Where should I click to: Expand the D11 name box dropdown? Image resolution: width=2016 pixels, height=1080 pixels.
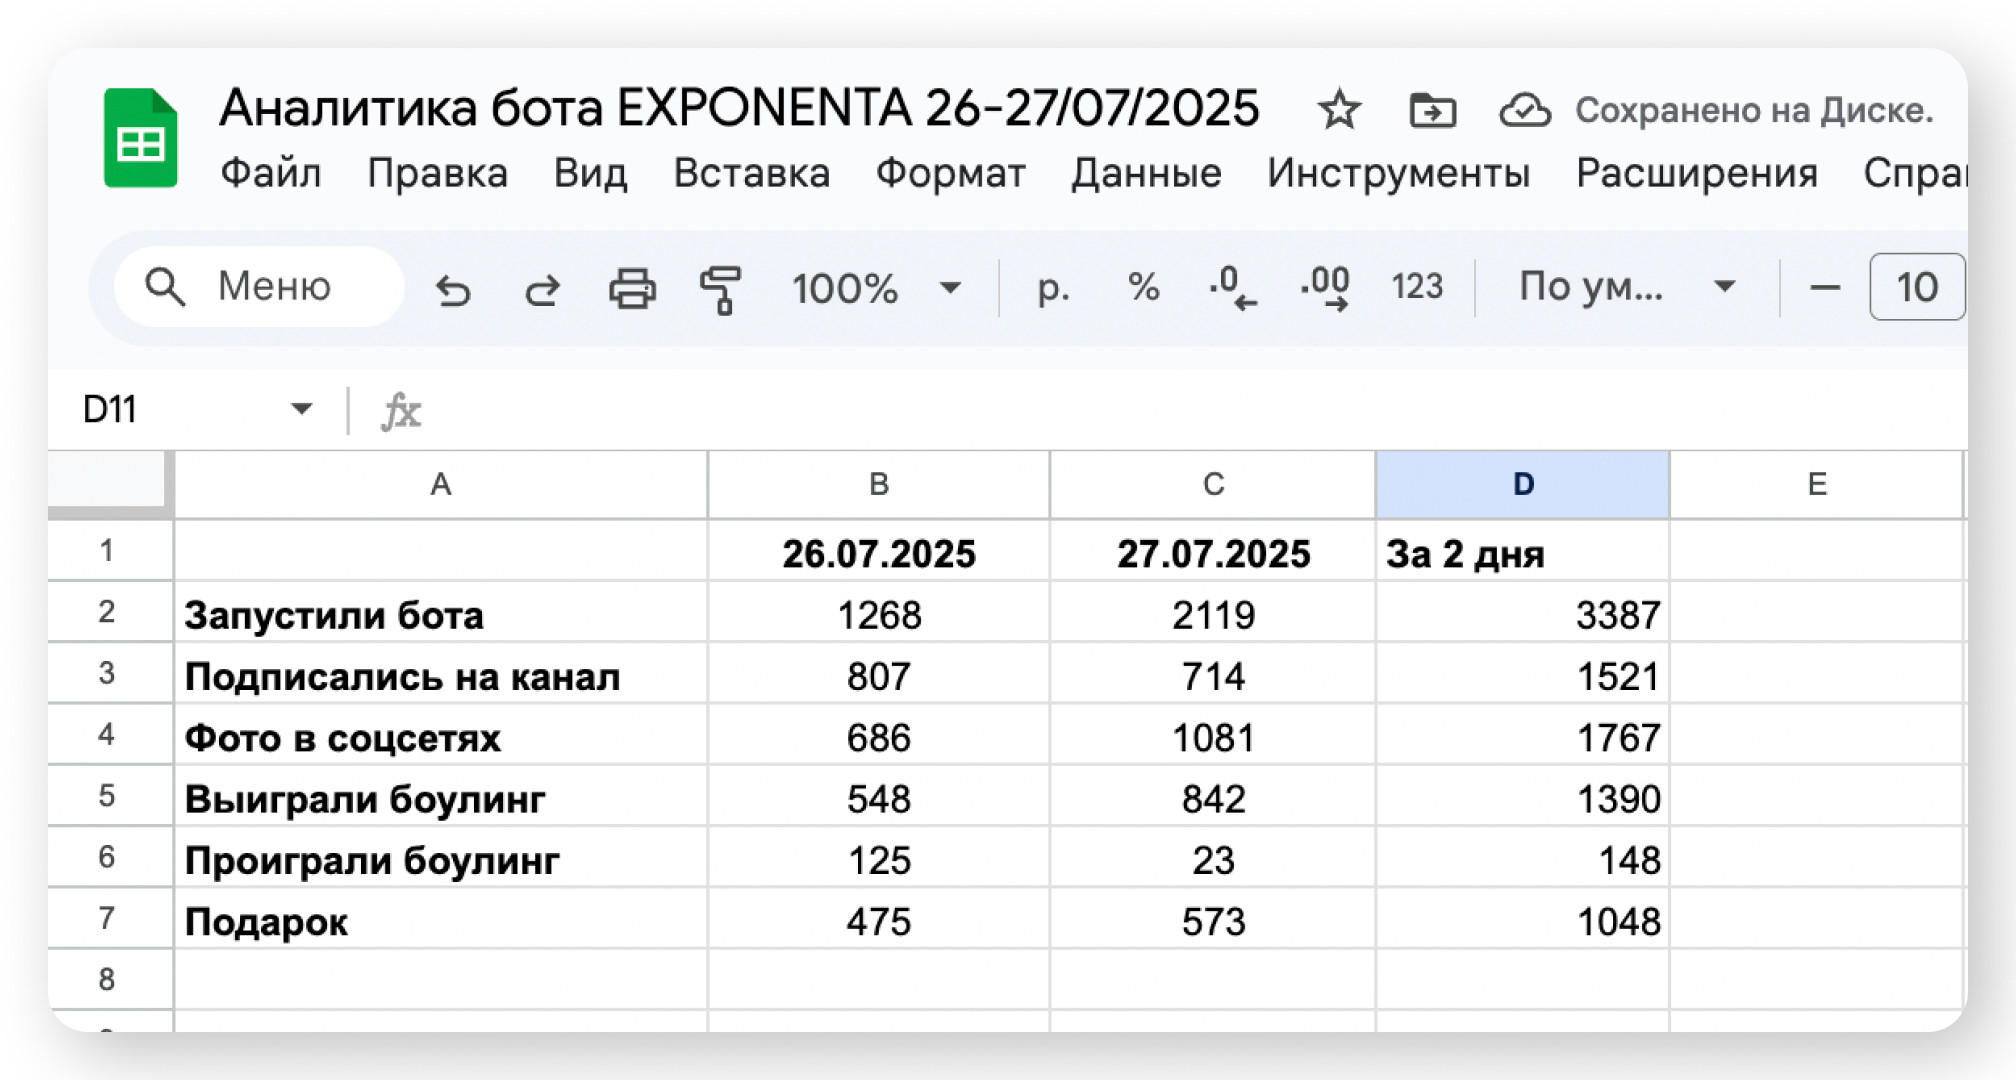(301, 409)
